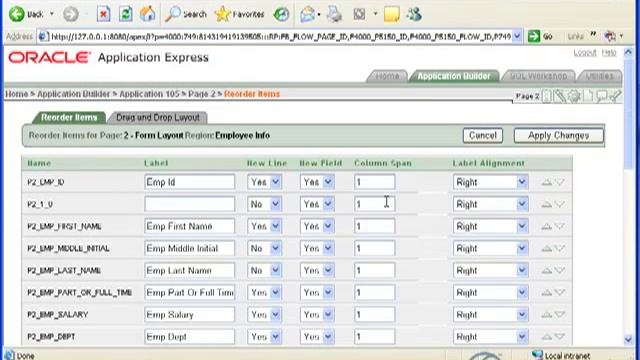Open Home breadcrumb link
640x360 pixels.
tap(16, 94)
